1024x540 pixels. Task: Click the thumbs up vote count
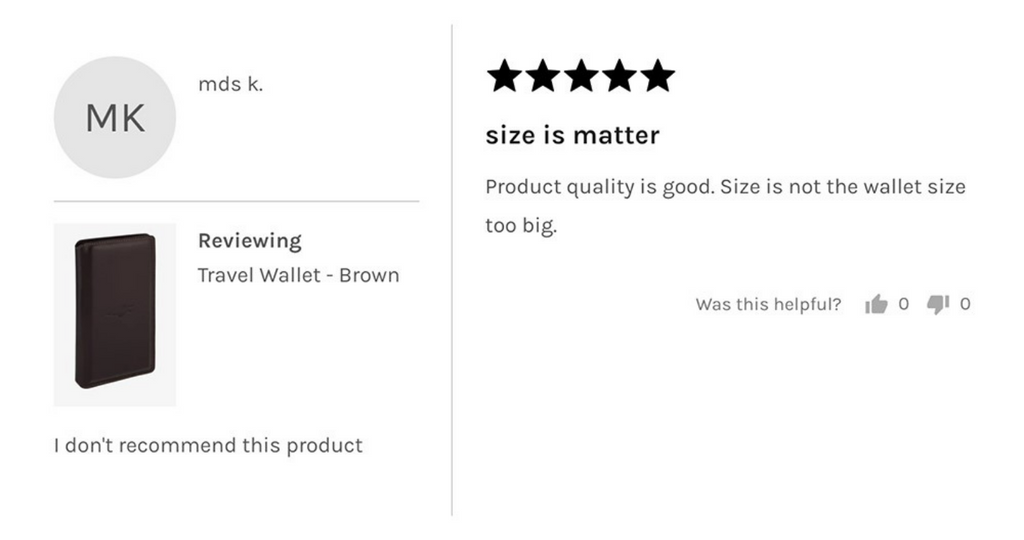[x=903, y=304]
